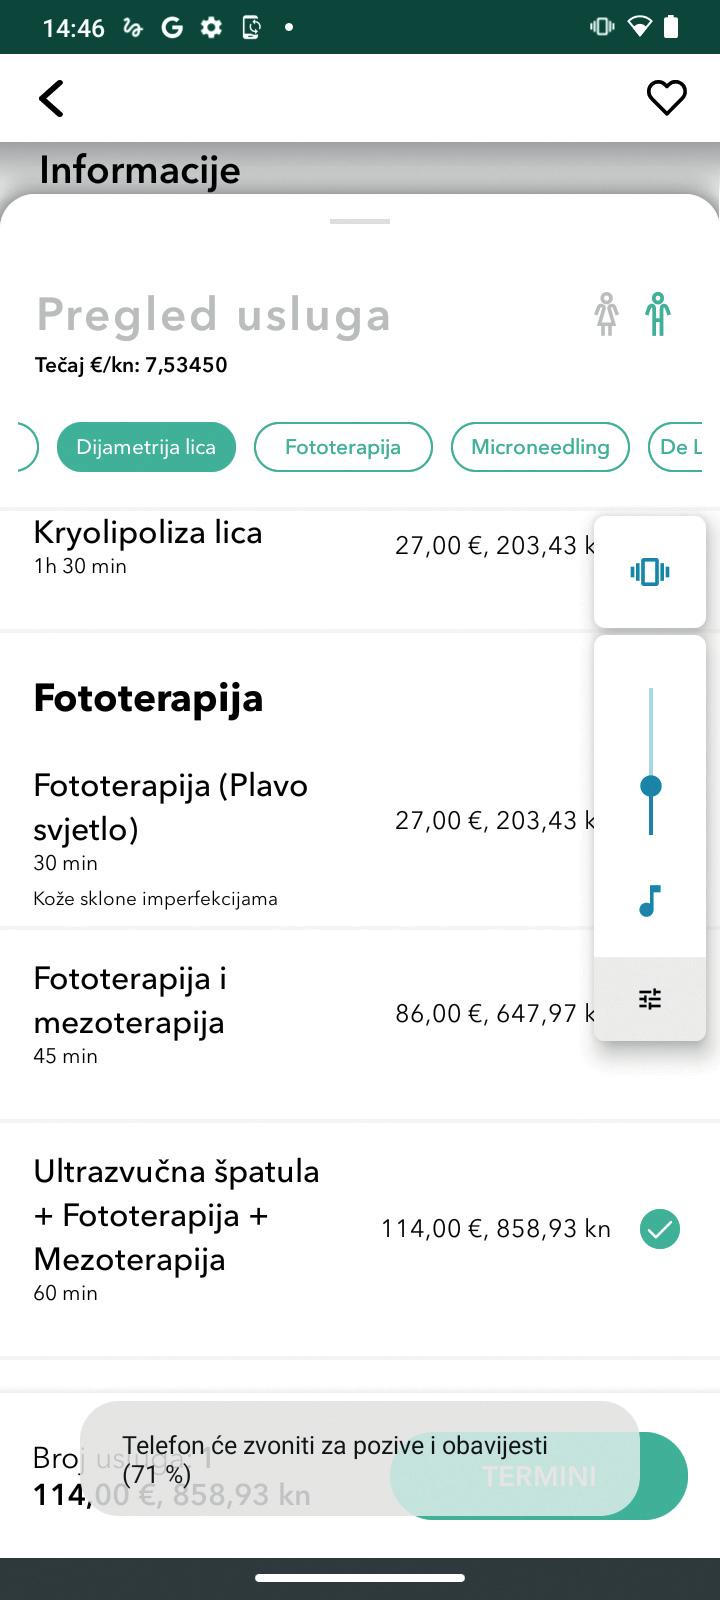Tap the music note media icon
The width and height of the screenshot is (720, 1600).
[x=650, y=901]
